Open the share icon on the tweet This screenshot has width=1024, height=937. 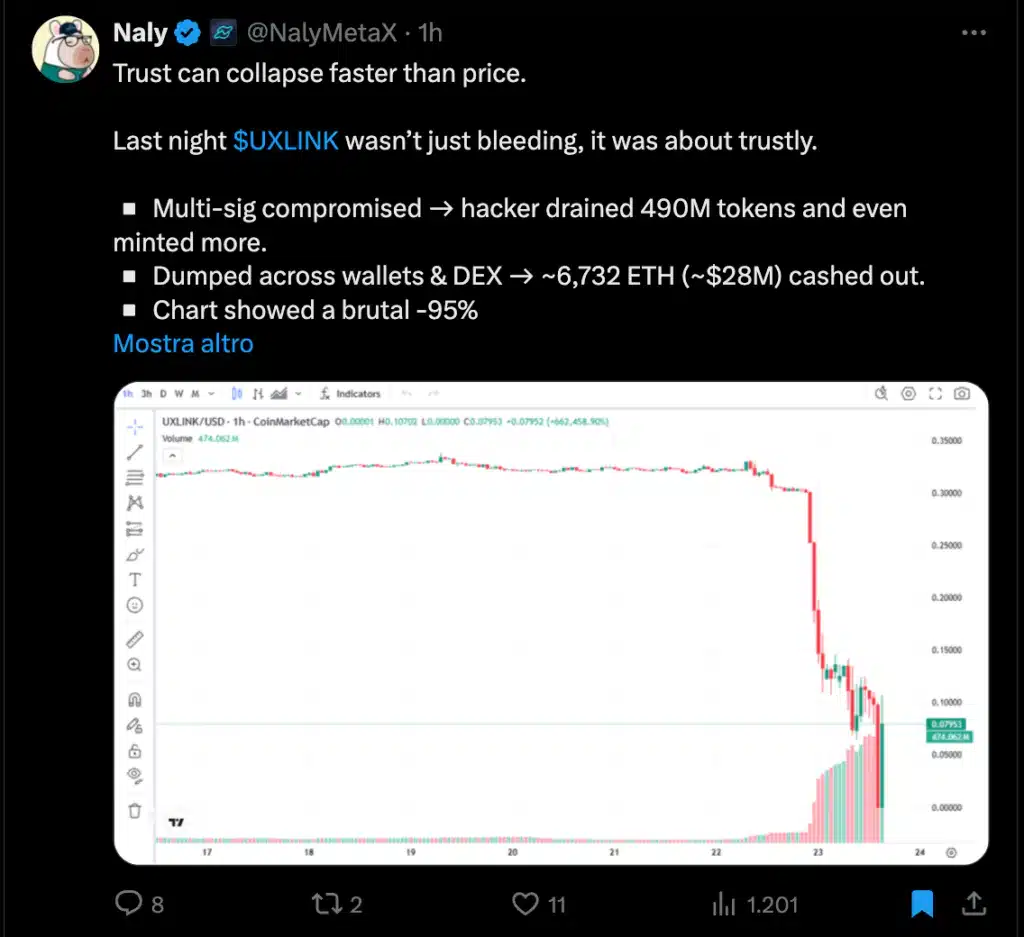coord(972,905)
